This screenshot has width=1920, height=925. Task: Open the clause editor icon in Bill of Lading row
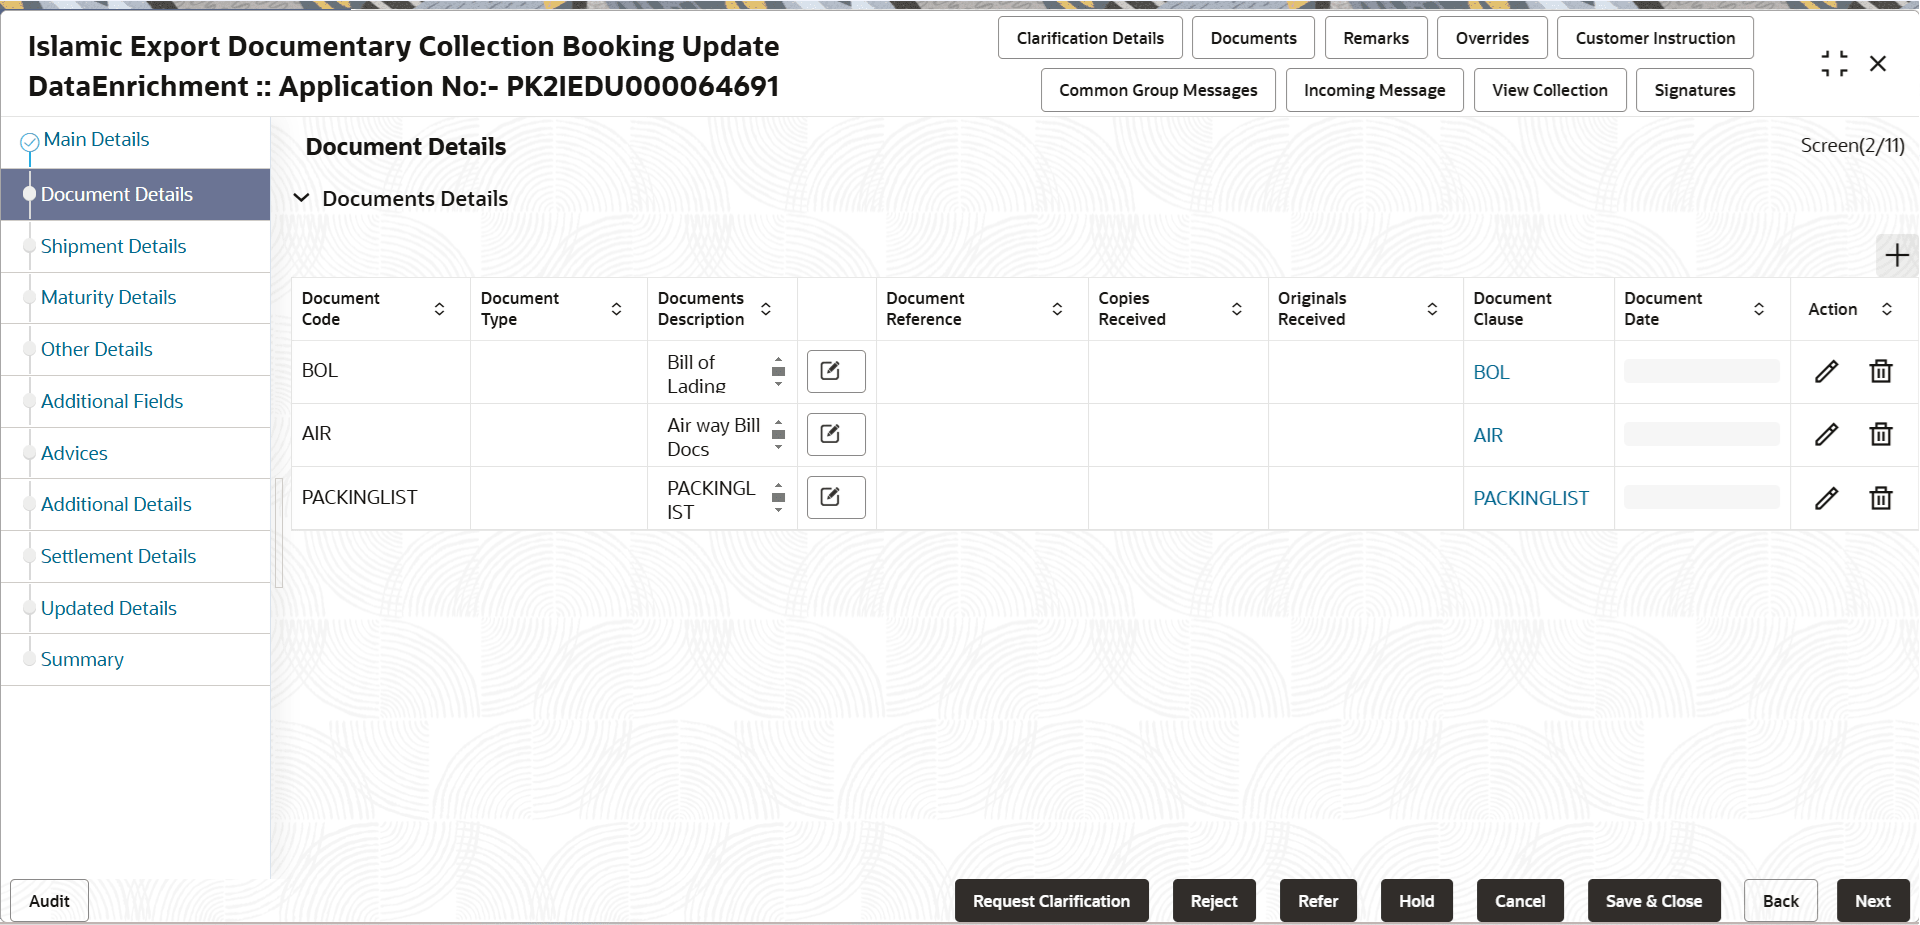835,371
